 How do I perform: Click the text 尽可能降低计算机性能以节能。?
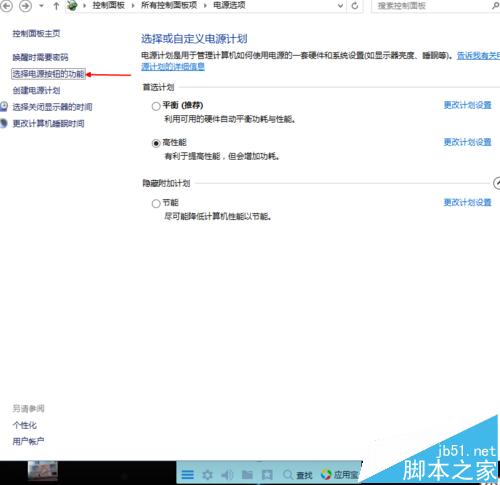tap(218, 216)
